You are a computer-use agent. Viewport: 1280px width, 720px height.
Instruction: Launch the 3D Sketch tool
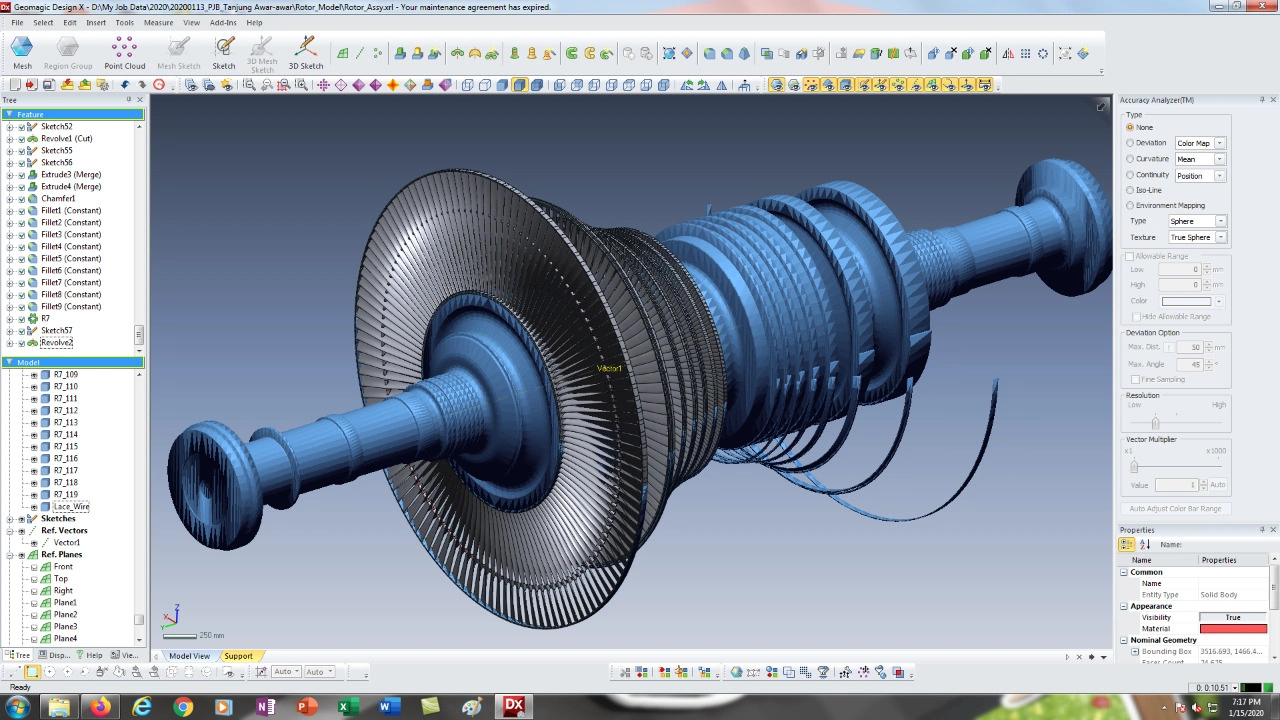click(x=306, y=53)
